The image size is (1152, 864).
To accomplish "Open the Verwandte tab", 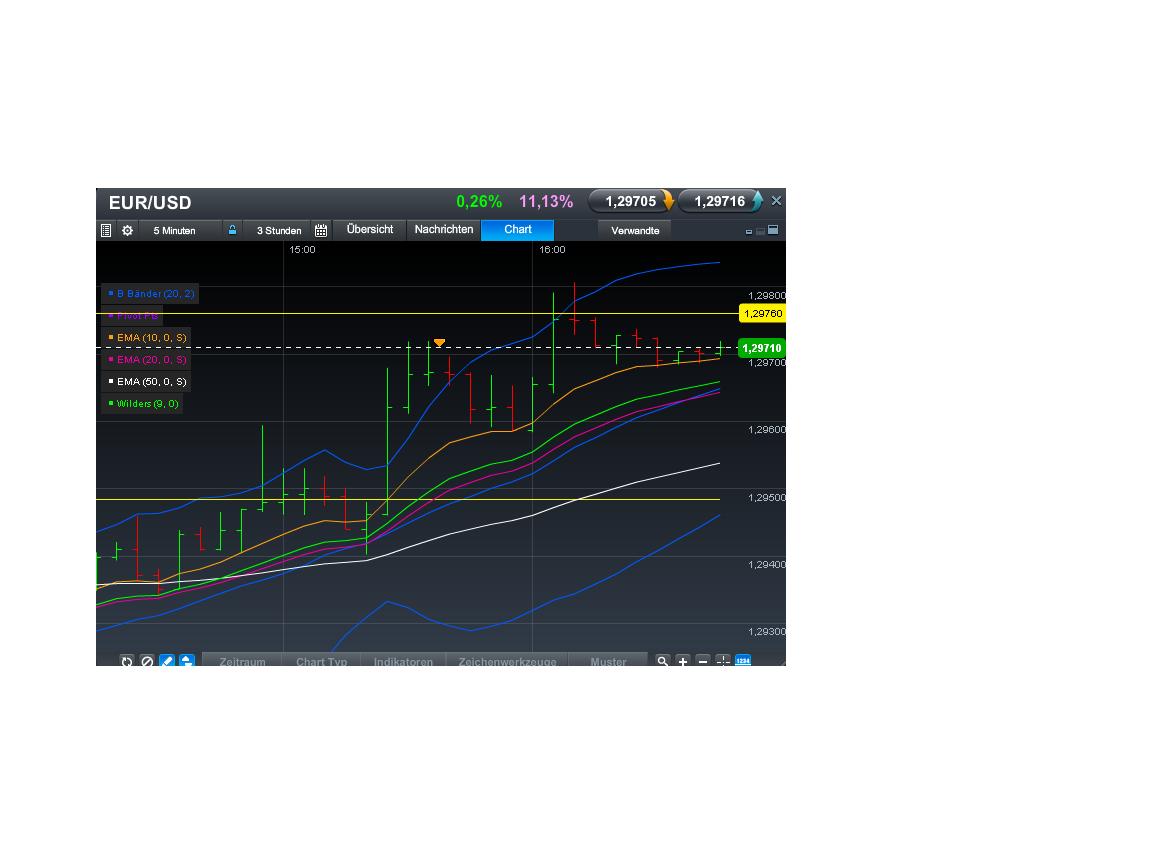I will pos(636,231).
